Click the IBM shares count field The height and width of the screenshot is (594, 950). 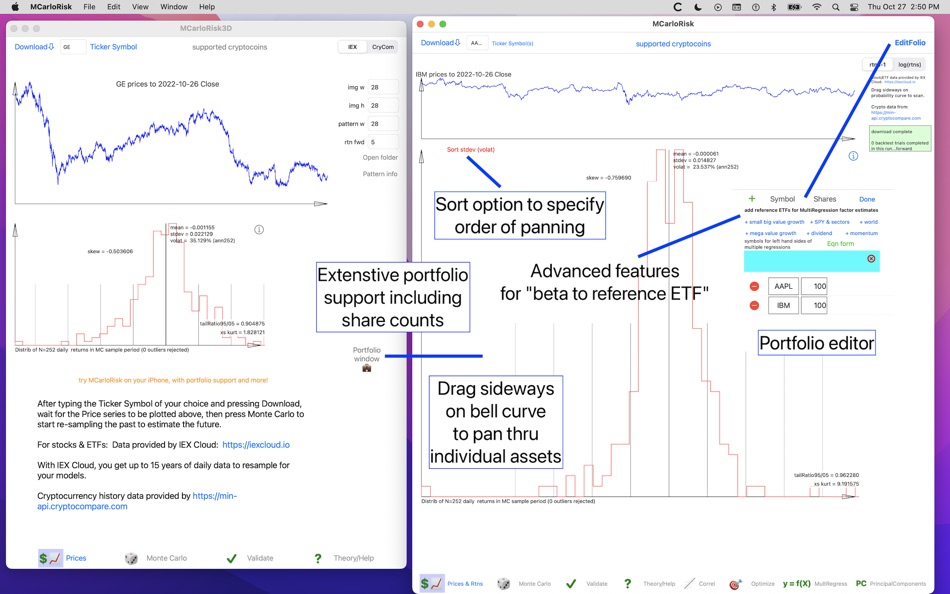pyautogui.click(x=814, y=305)
